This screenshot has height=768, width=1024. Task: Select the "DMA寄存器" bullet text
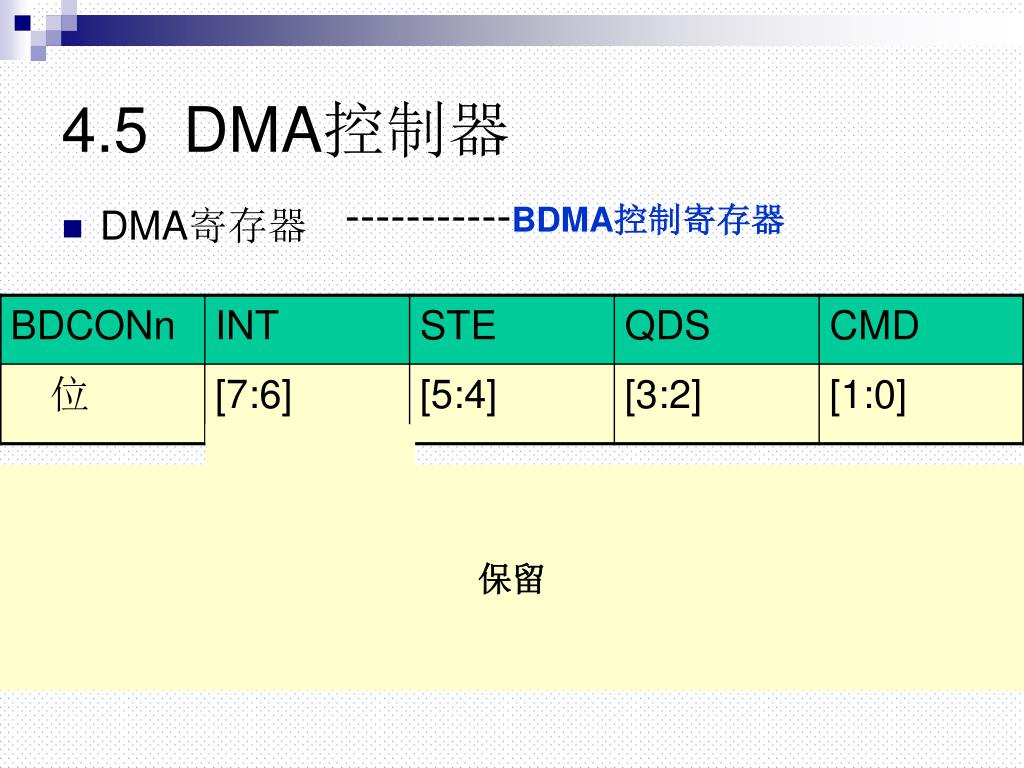tap(203, 227)
